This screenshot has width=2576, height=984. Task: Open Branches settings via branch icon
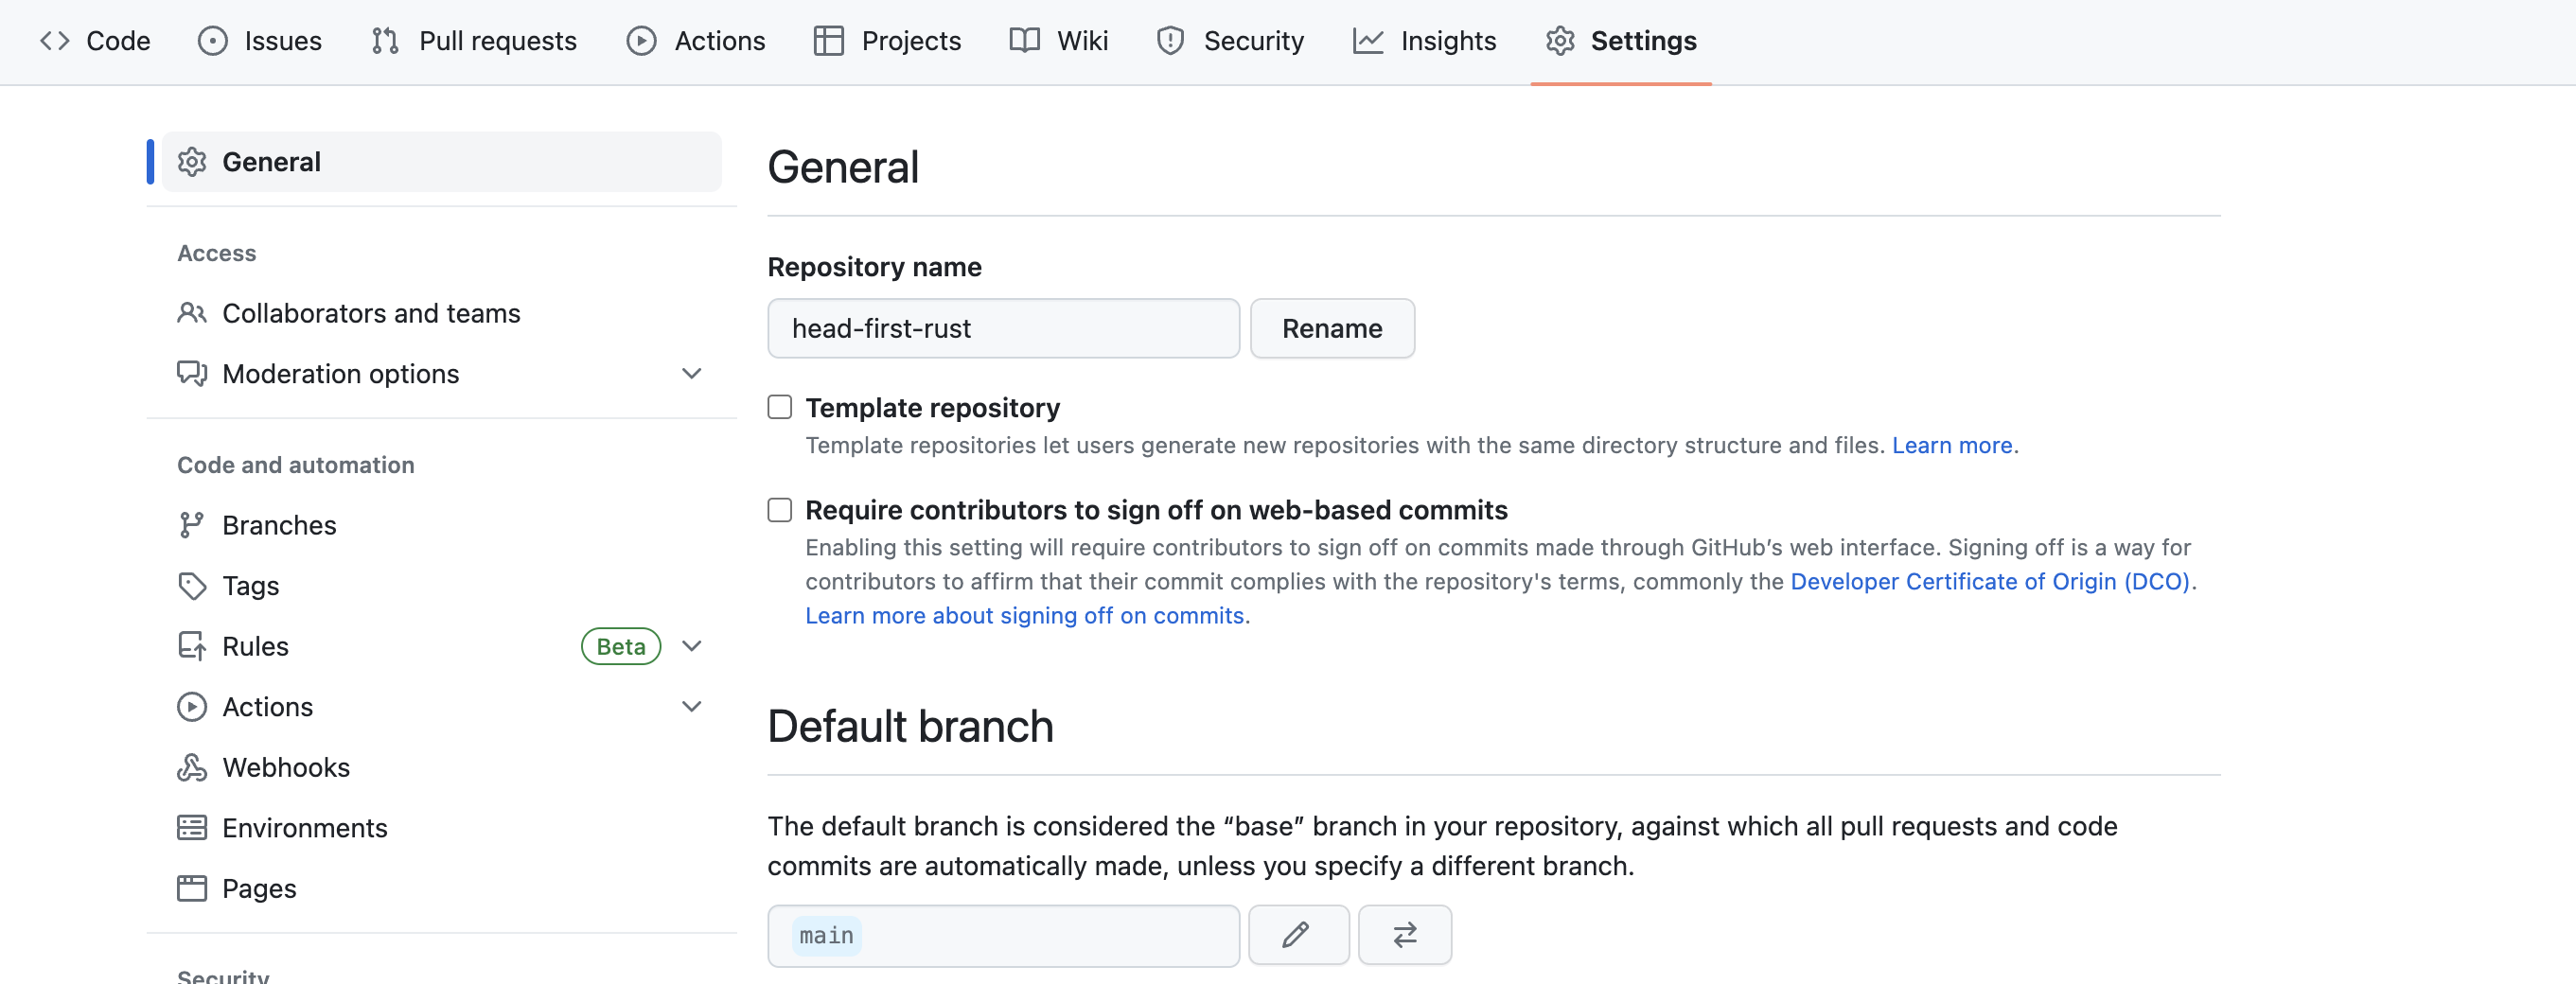click(x=192, y=525)
